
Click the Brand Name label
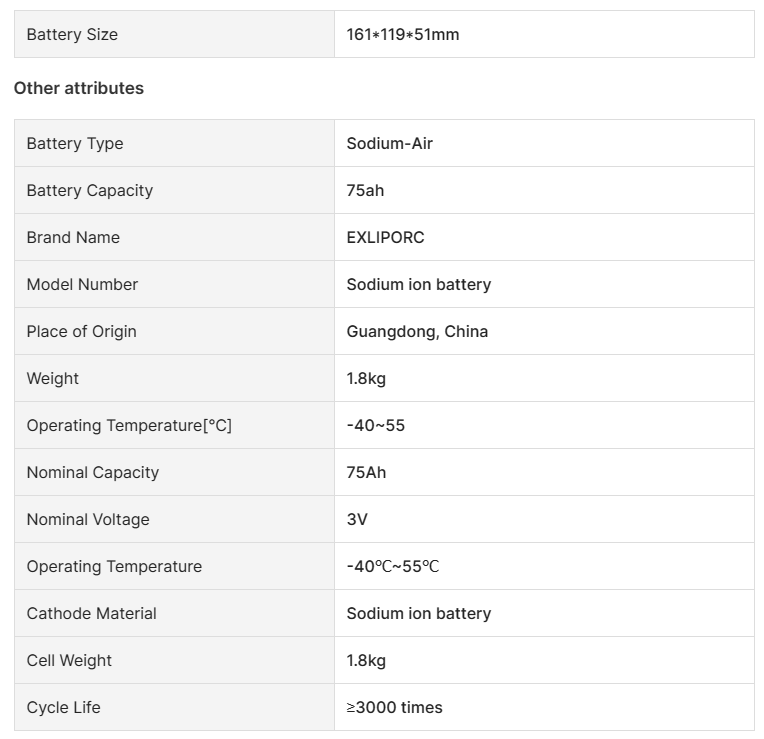pyautogui.click(x=73, y=237)
